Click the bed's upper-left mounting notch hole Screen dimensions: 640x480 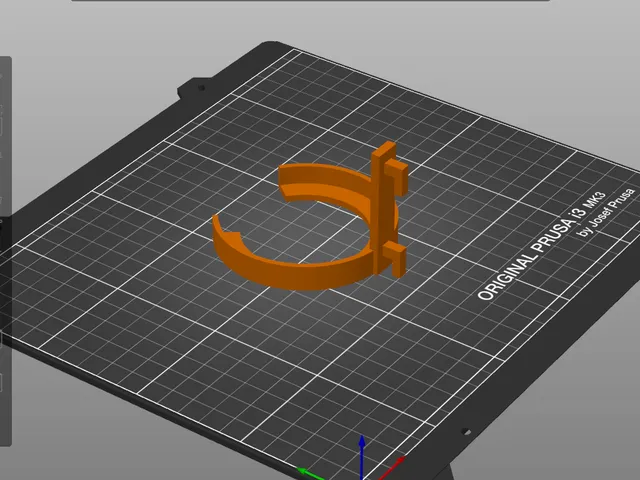(x=201, y=87)
